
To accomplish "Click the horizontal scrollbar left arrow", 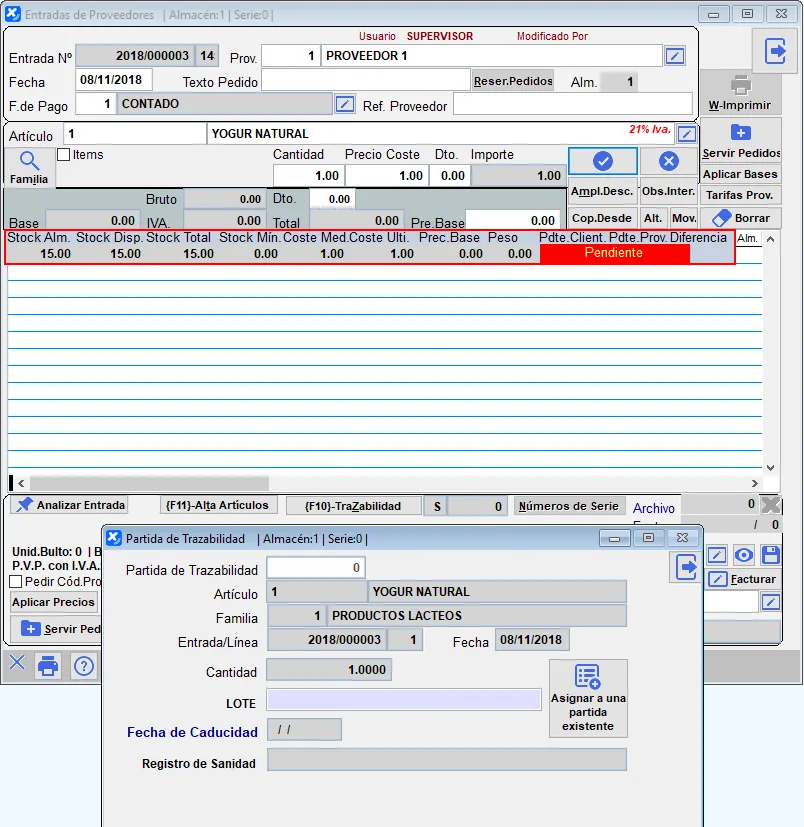I will coord(19,483).
